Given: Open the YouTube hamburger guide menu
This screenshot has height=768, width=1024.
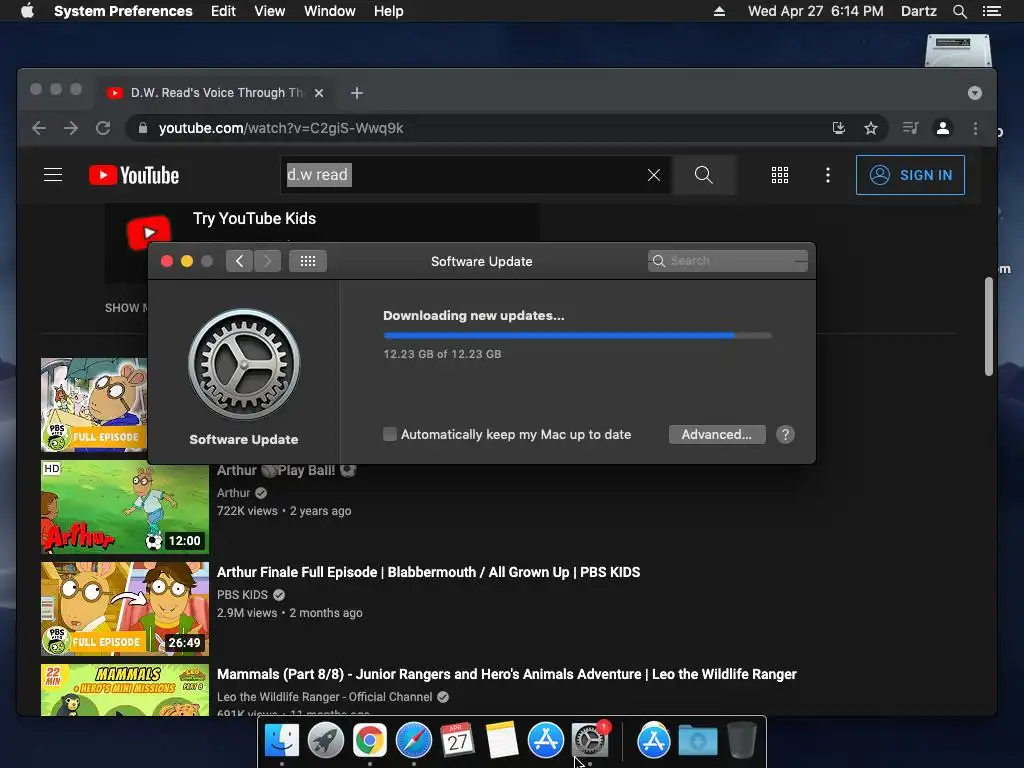Looking at the screenshot, I should 53,175.
